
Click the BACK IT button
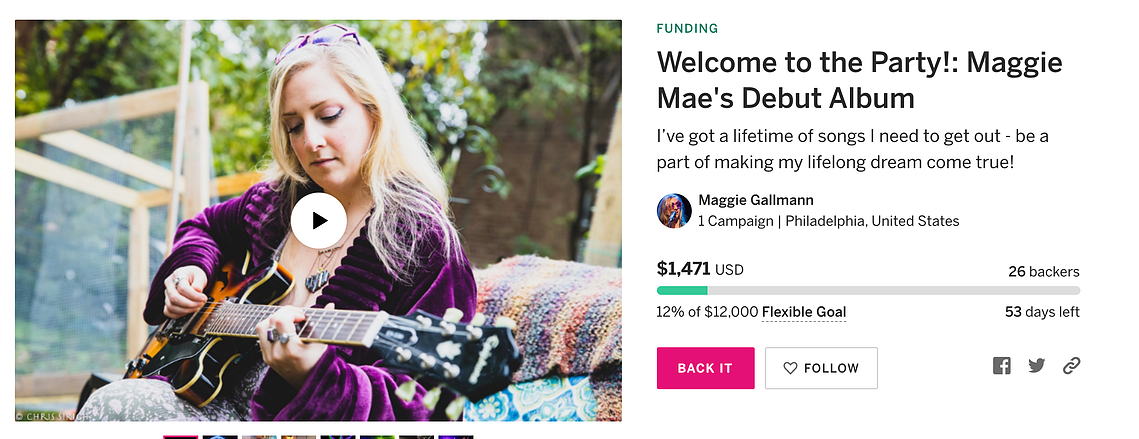coord(705,368)
